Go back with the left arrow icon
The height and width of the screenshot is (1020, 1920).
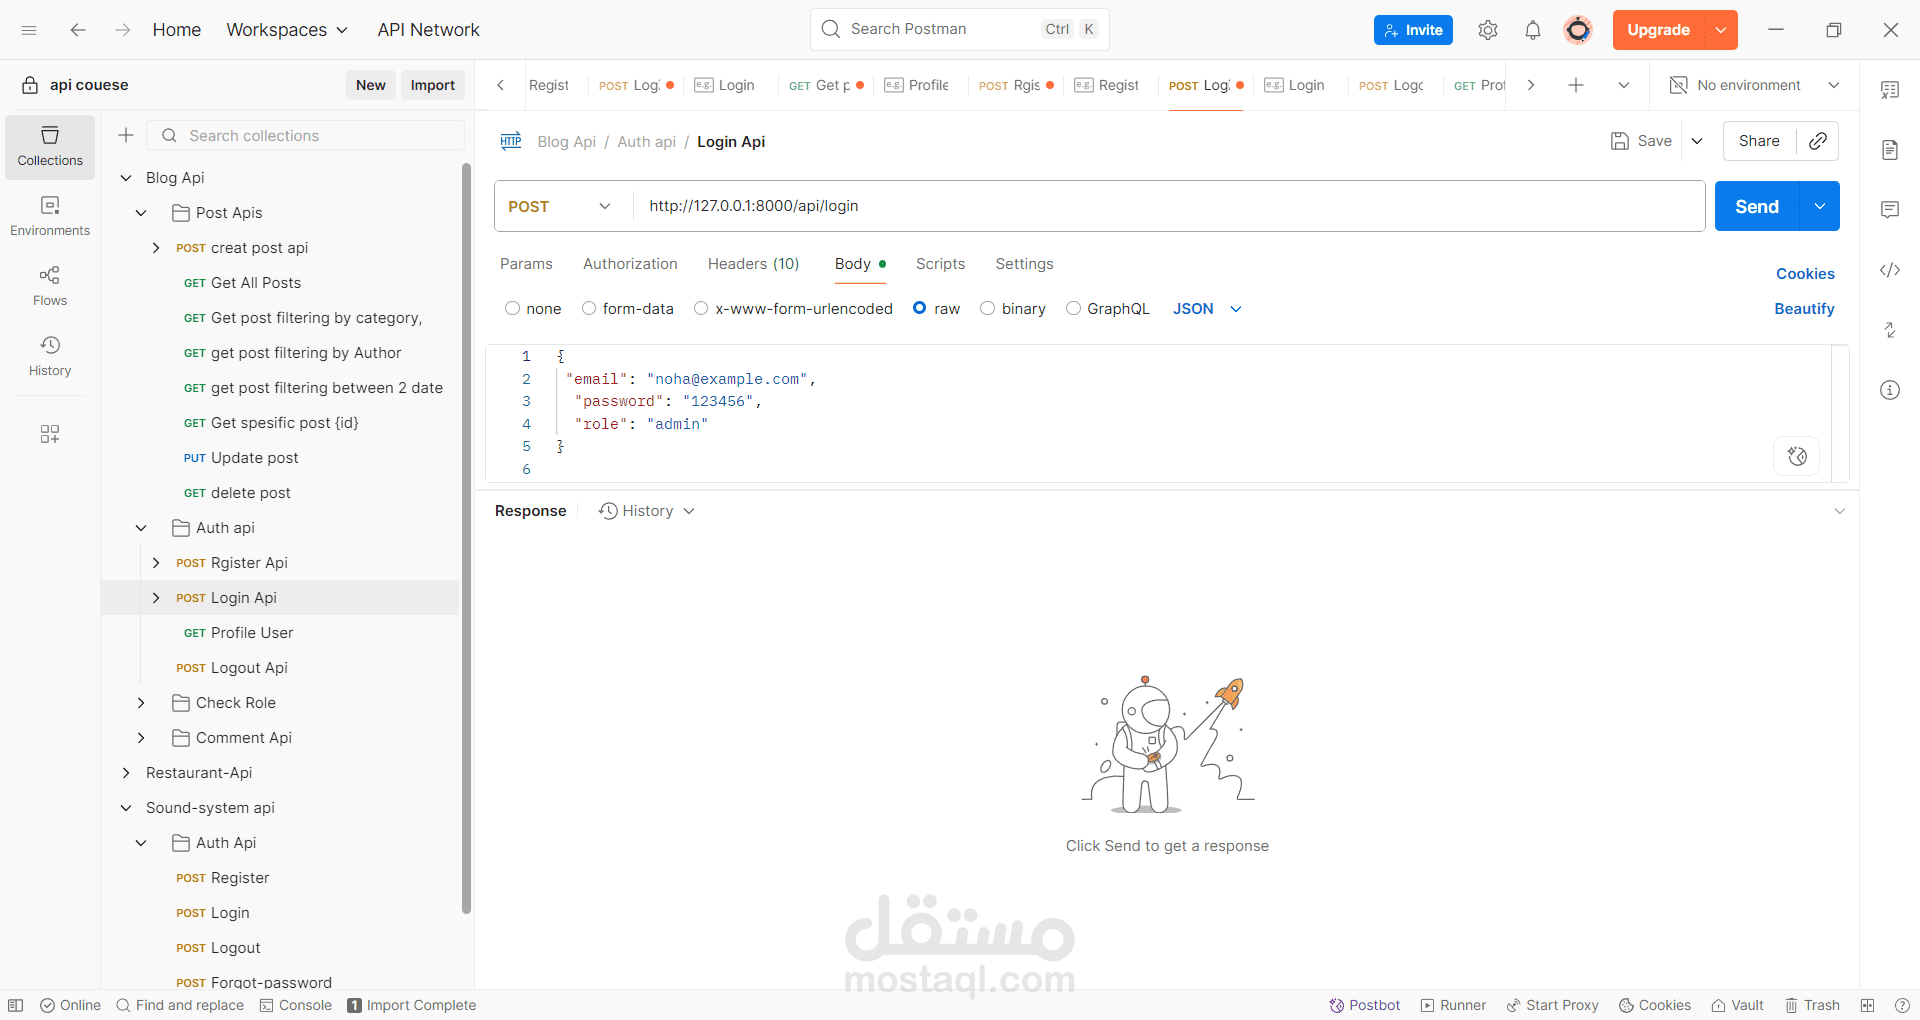tap(78, 30)
